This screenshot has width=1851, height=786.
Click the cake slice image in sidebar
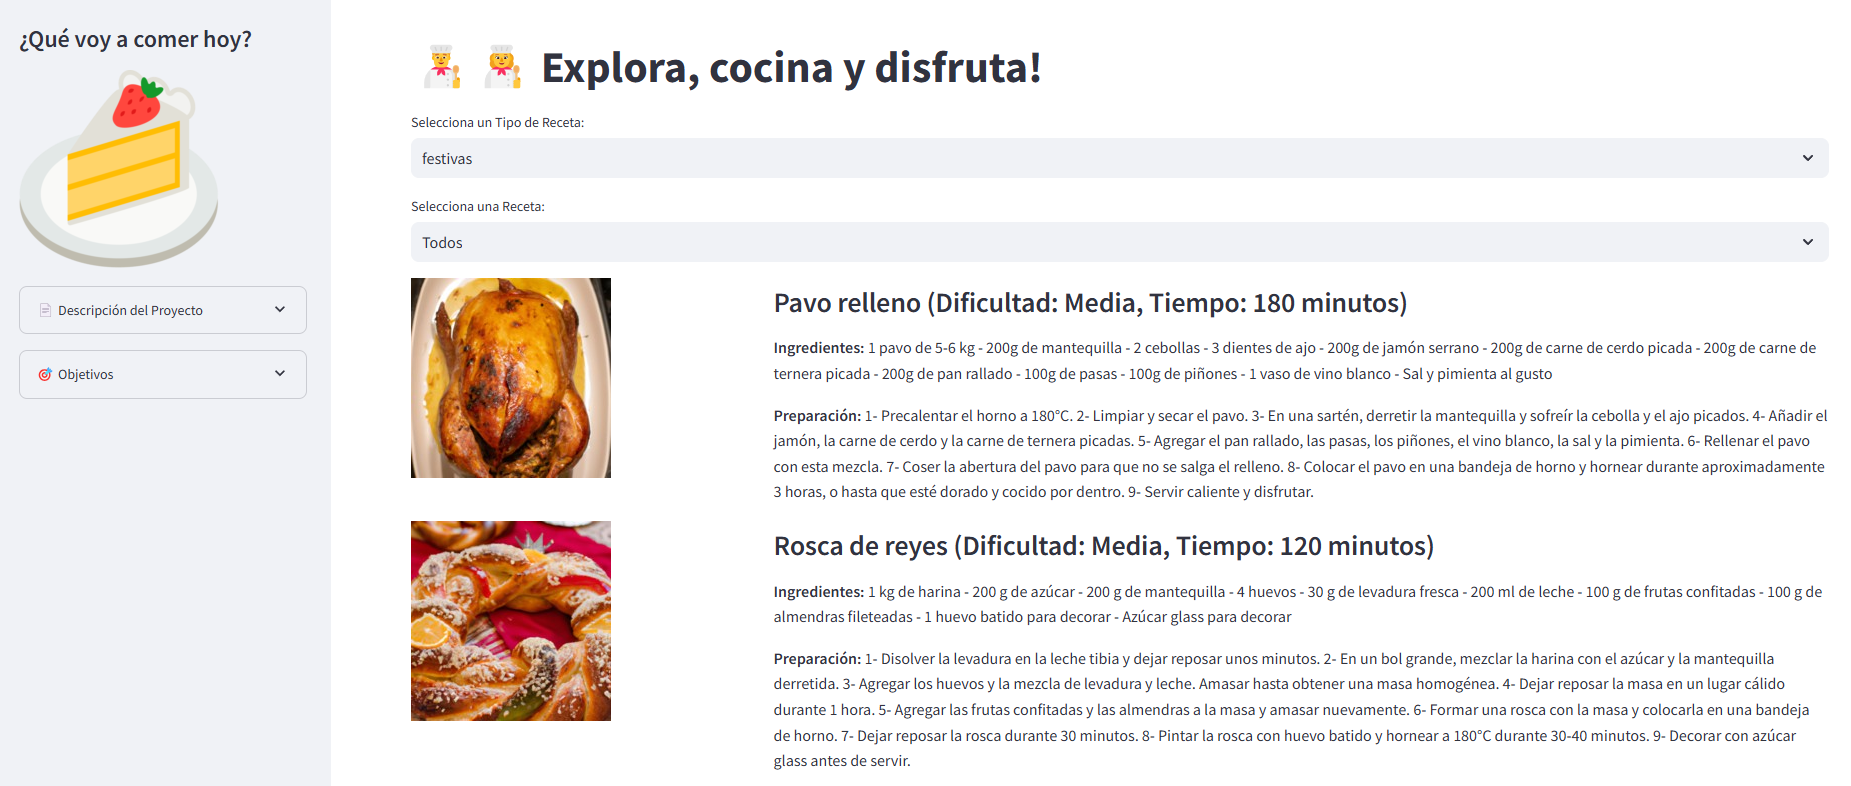pos(119,167)
